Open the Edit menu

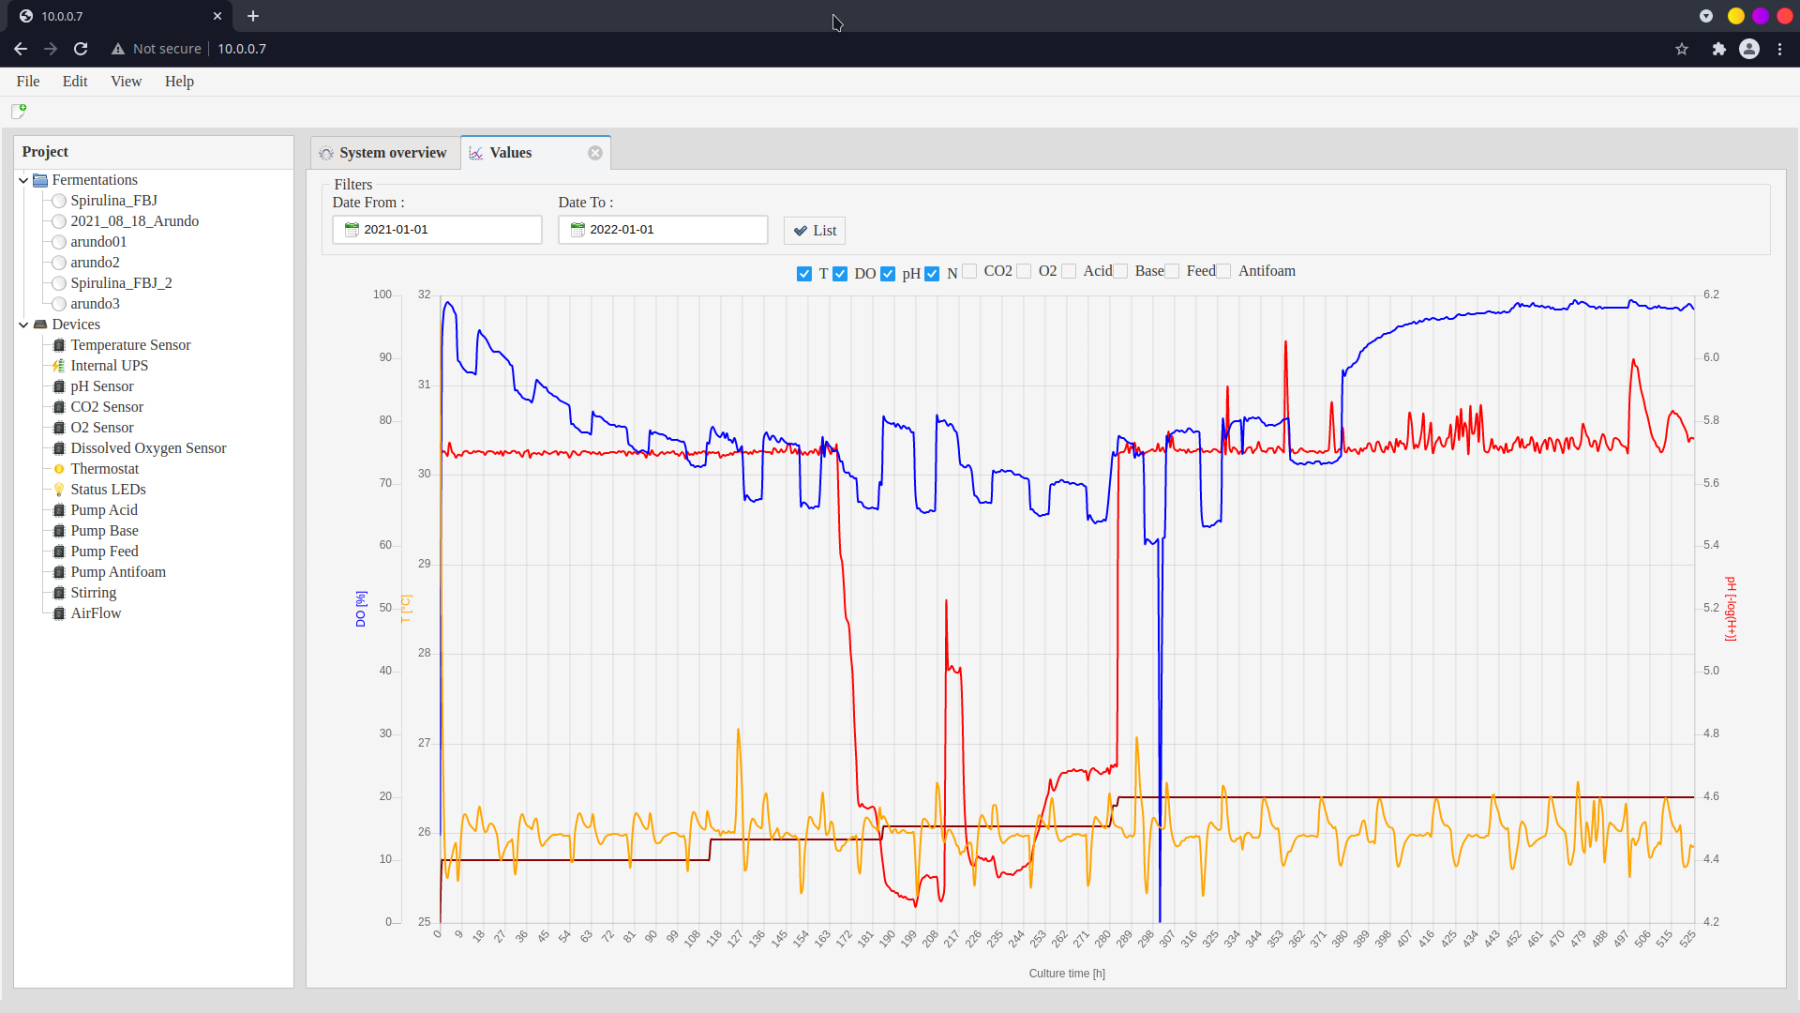click(x=75, y=82)
